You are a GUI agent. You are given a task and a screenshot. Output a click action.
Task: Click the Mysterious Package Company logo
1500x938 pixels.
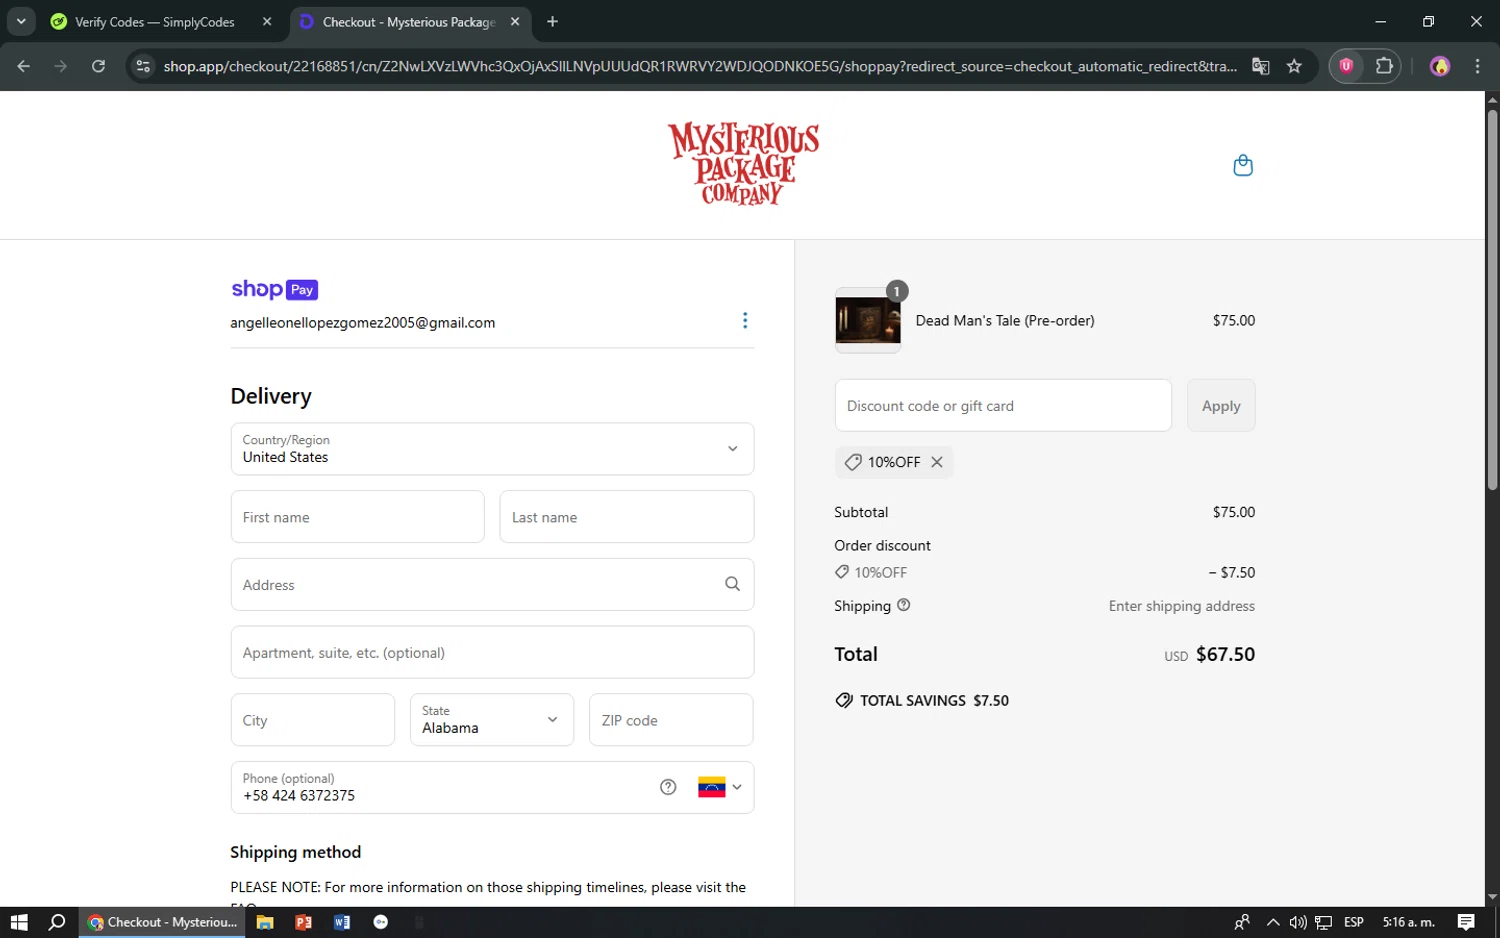click(744, 164)
